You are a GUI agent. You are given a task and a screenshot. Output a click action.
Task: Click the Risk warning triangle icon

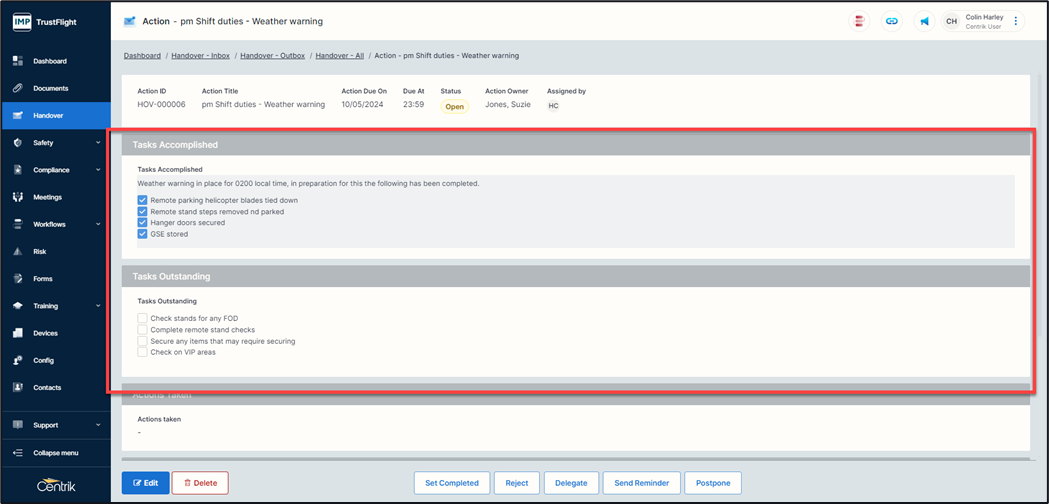17,252
